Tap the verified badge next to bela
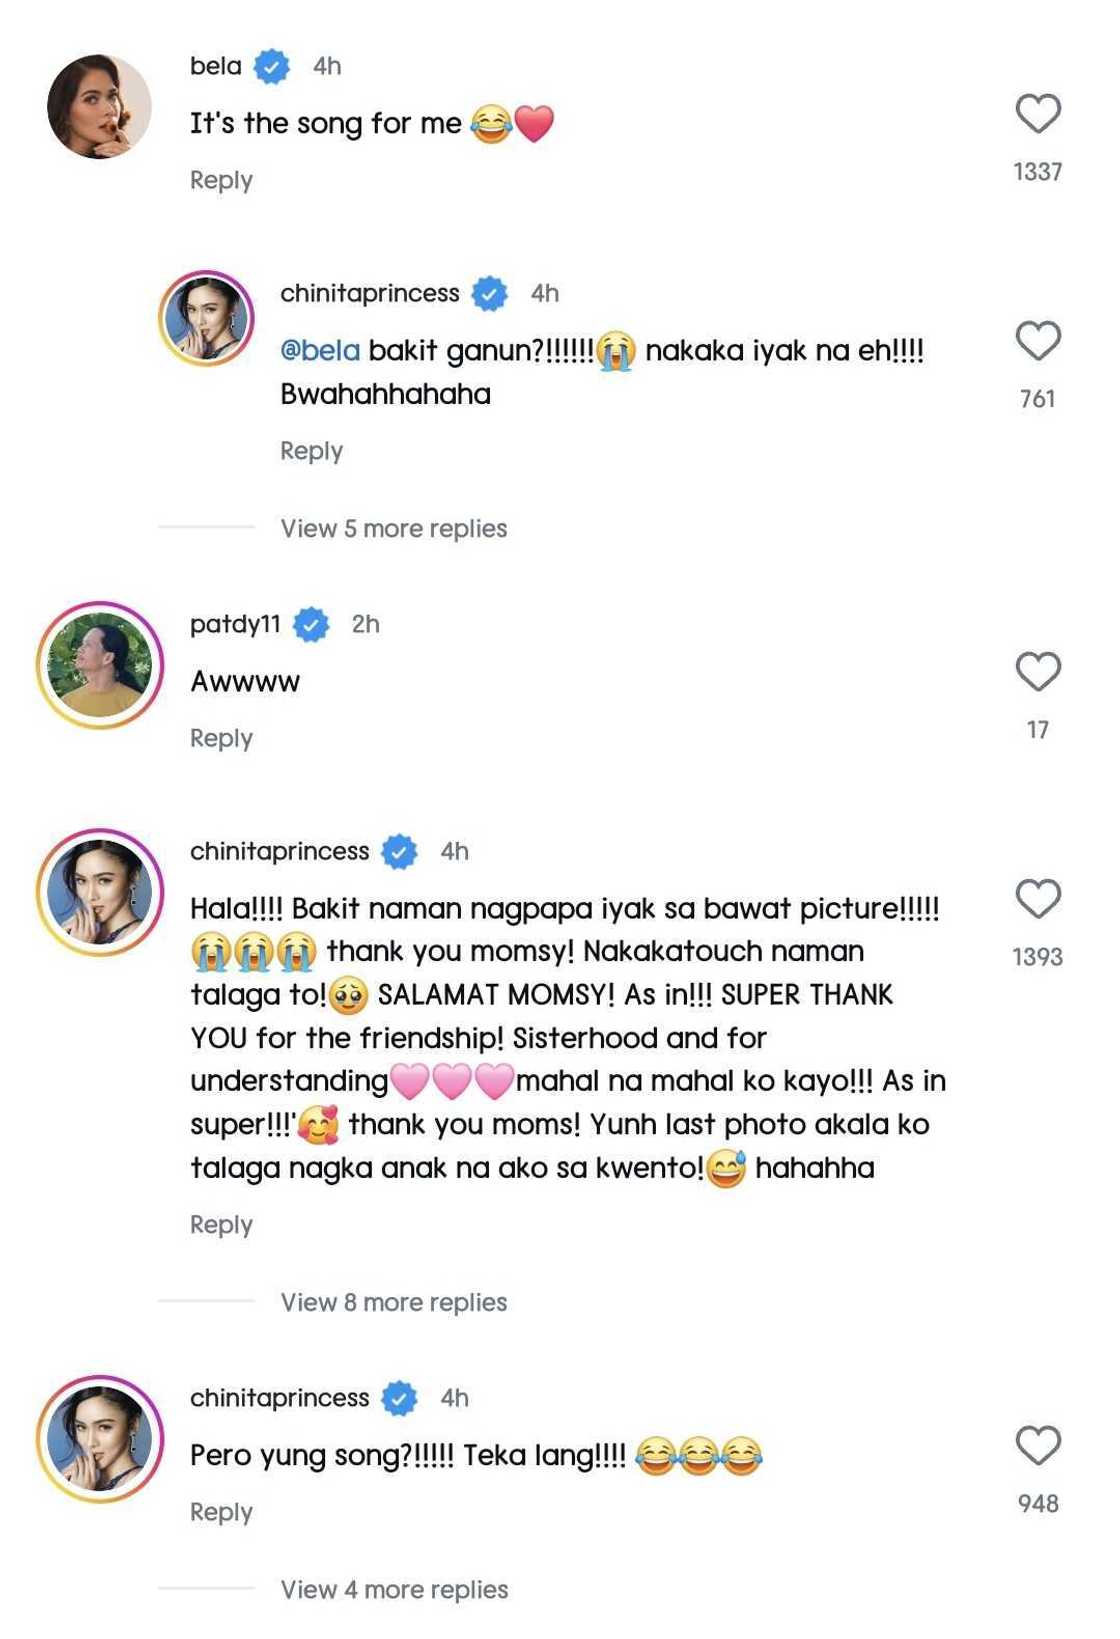This screenshot has width=1120, height=1639. click(x=271, y=66)
